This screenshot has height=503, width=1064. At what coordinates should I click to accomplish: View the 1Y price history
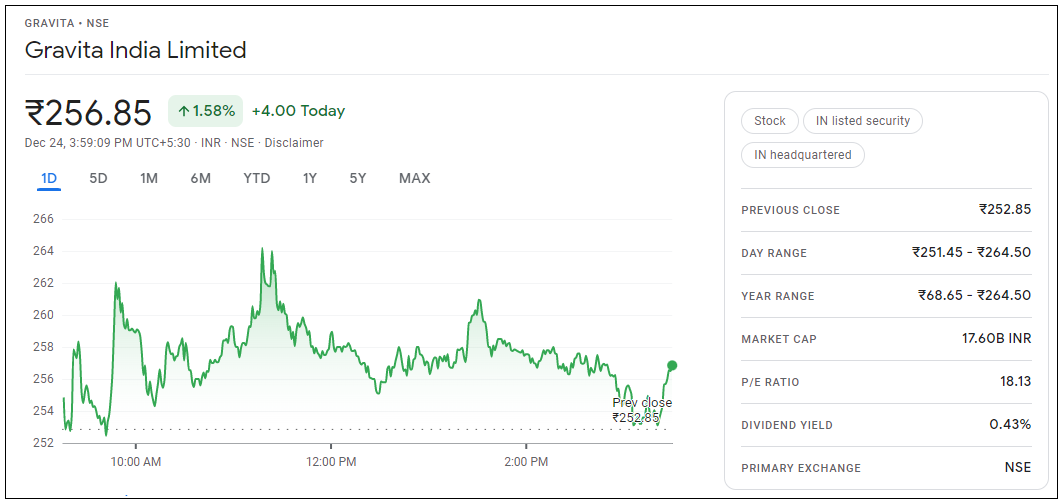pyautogui.click(x=309, y=179)
